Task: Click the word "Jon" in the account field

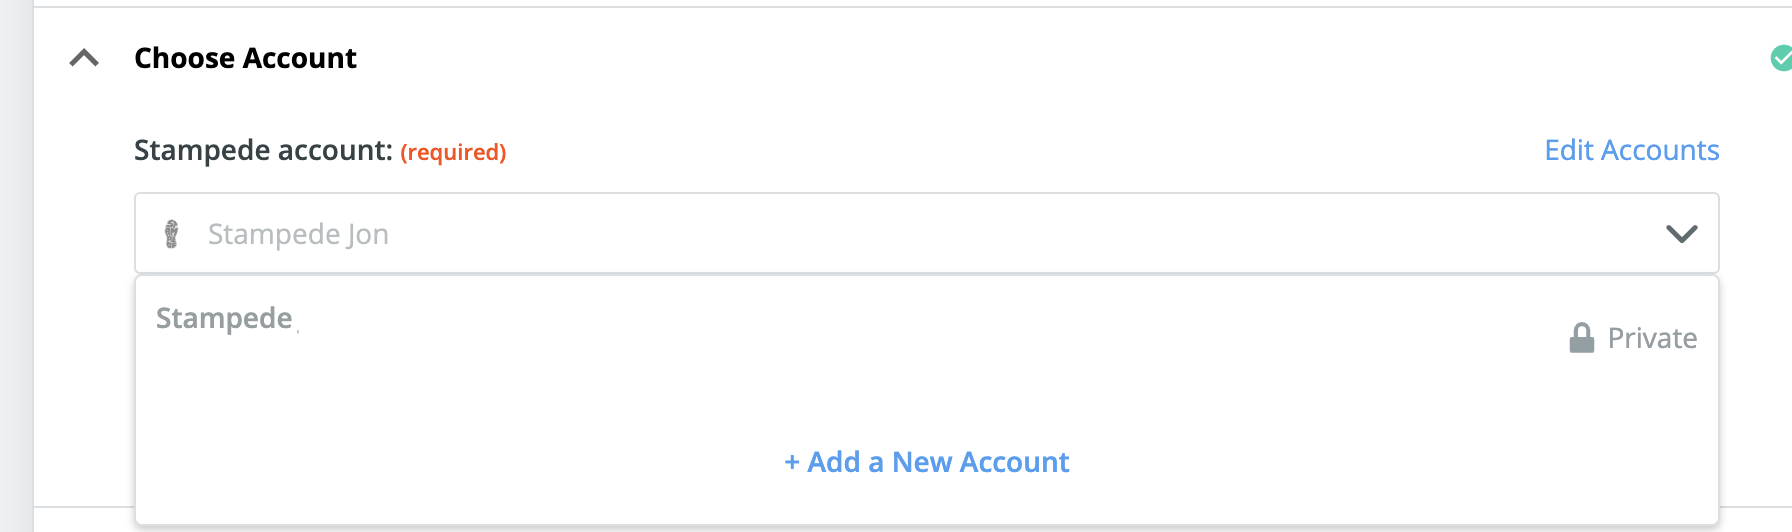Action: tap(368, 234)
